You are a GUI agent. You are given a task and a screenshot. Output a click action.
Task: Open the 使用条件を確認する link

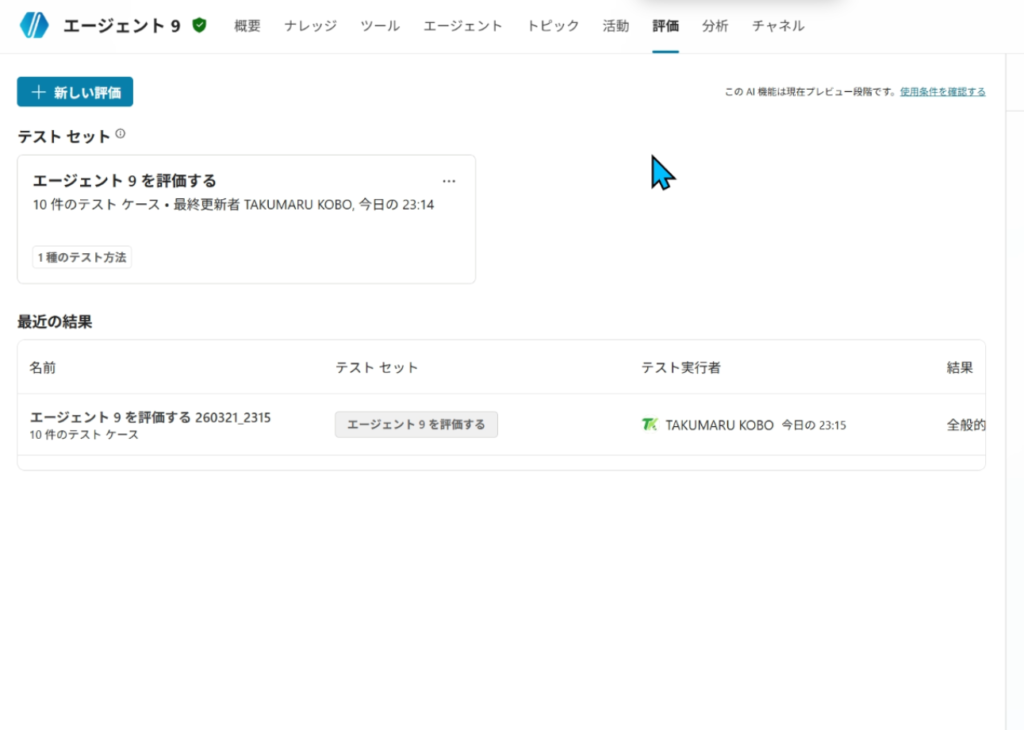tap(942, 92)
